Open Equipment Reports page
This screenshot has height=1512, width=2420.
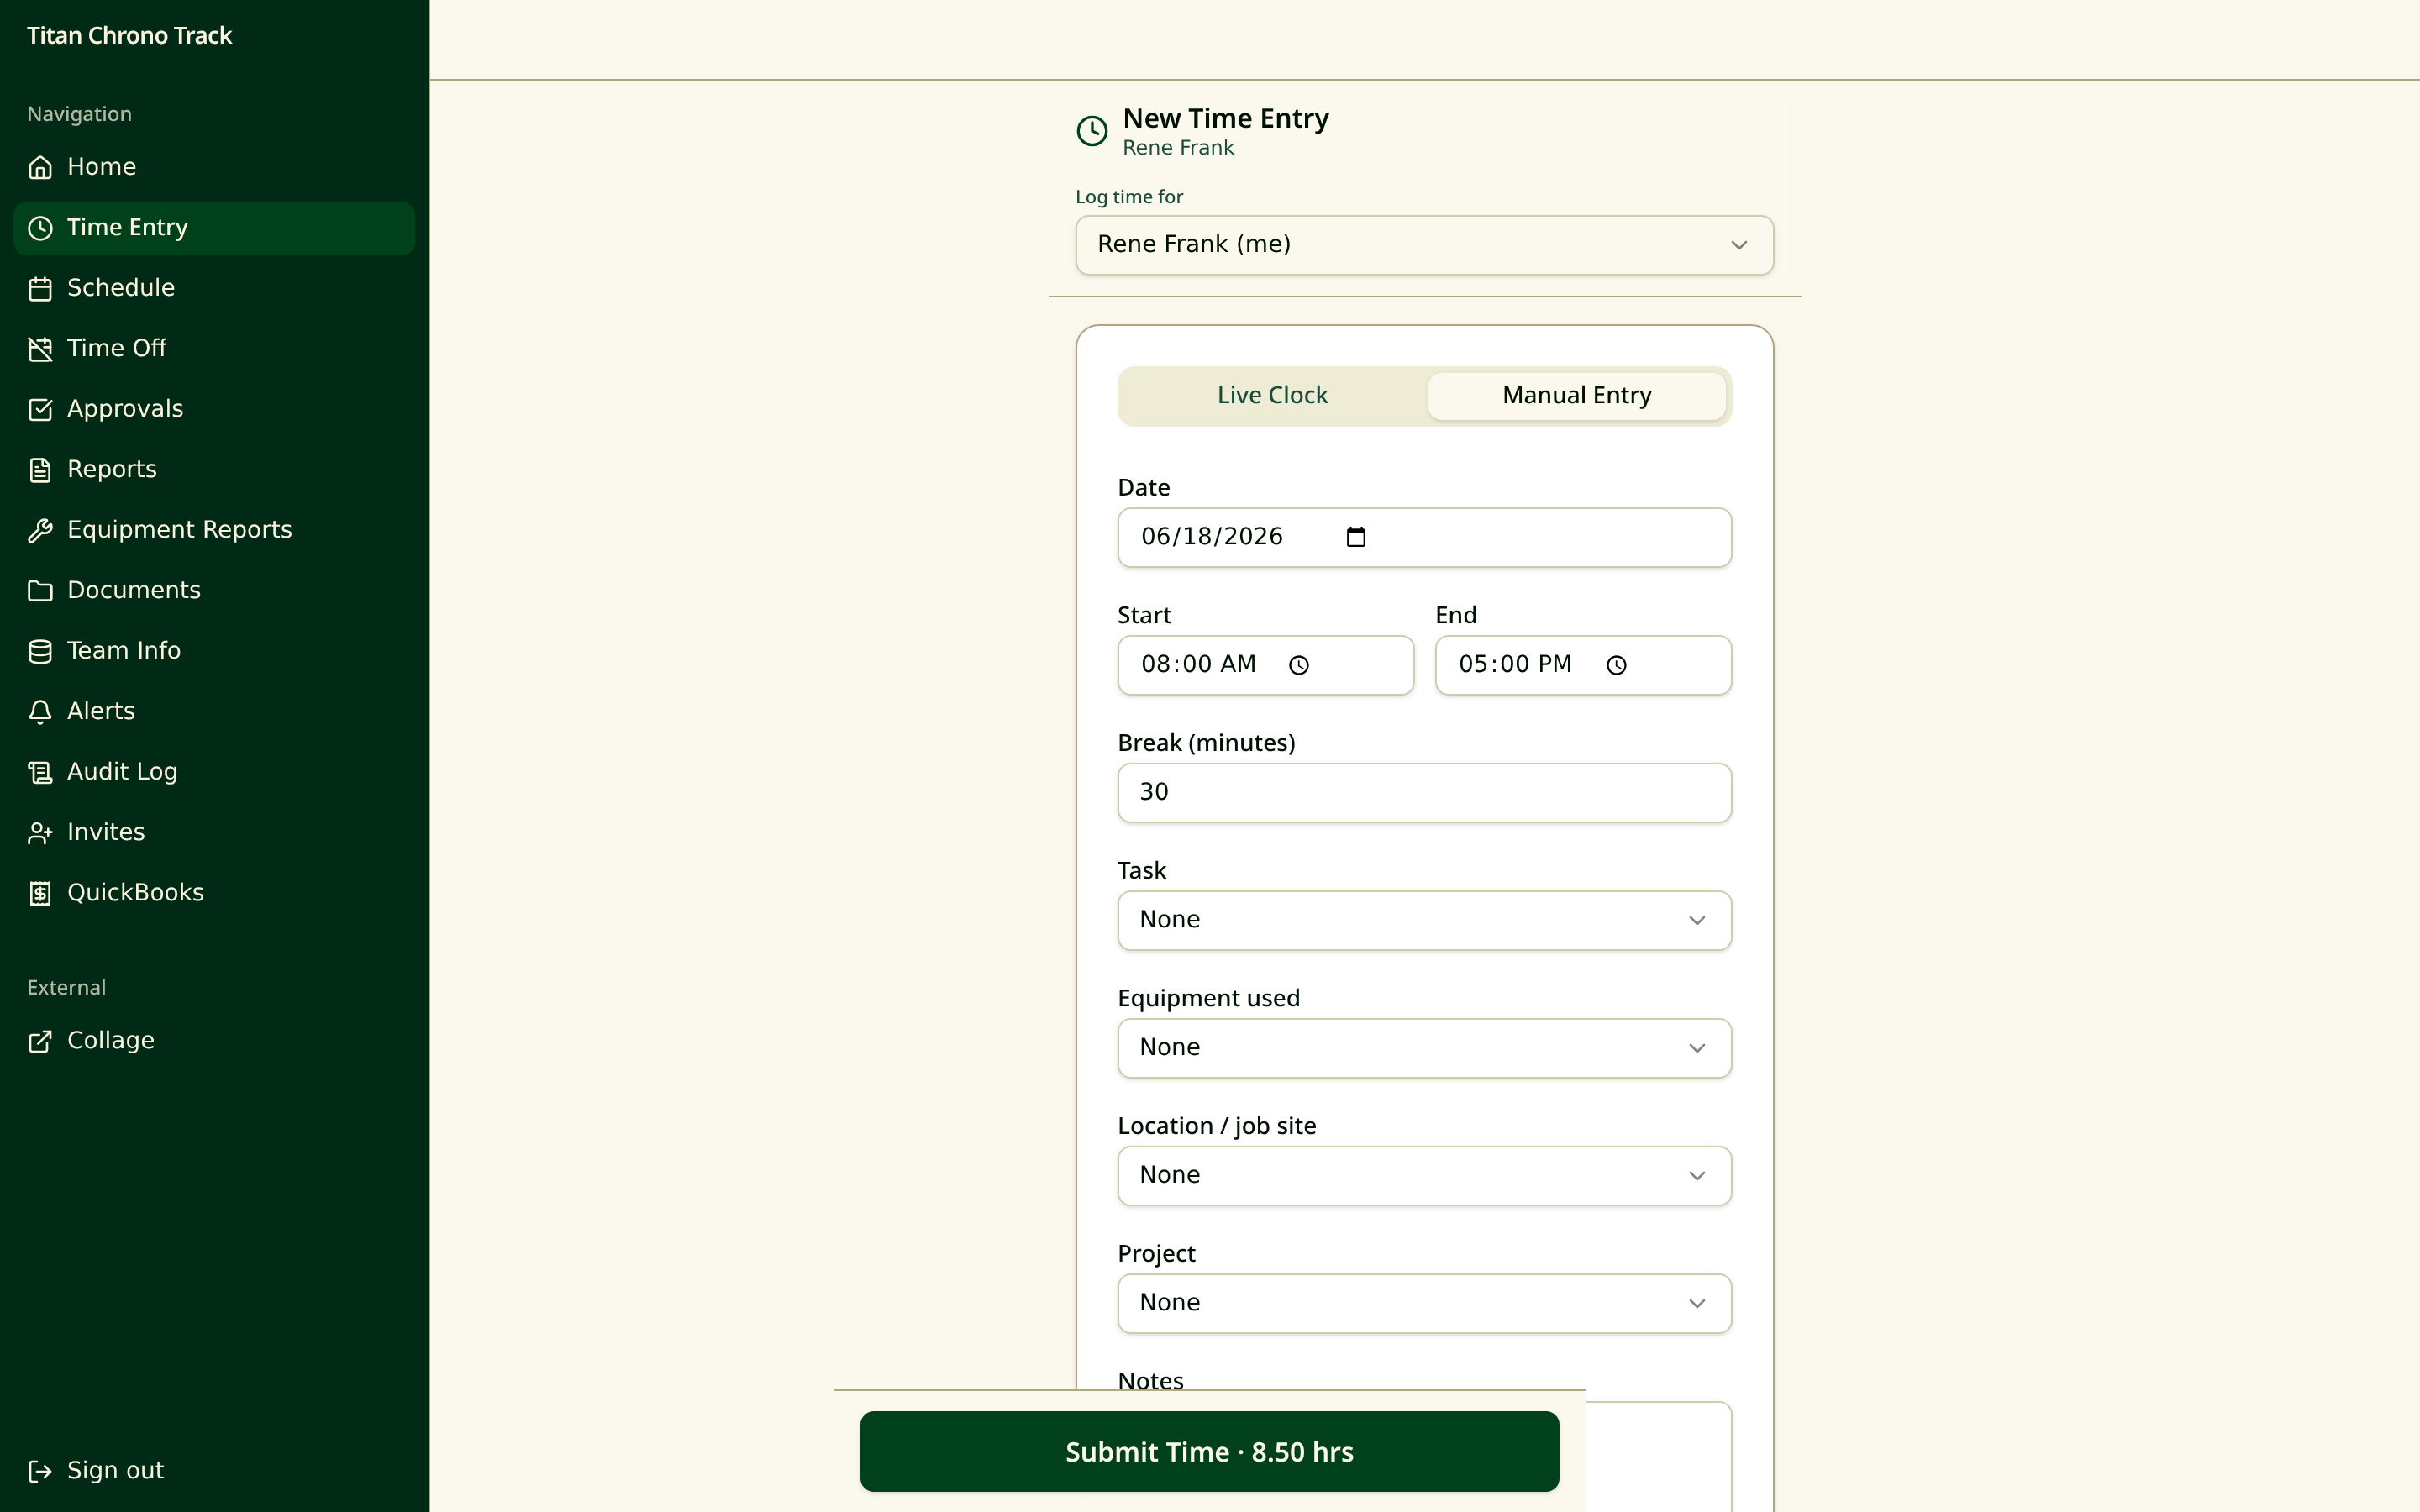coord(214,530)
